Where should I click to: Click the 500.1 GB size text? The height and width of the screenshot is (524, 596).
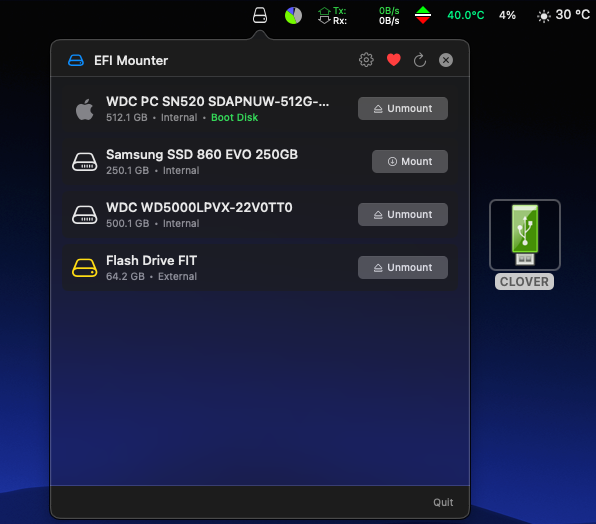127,223
